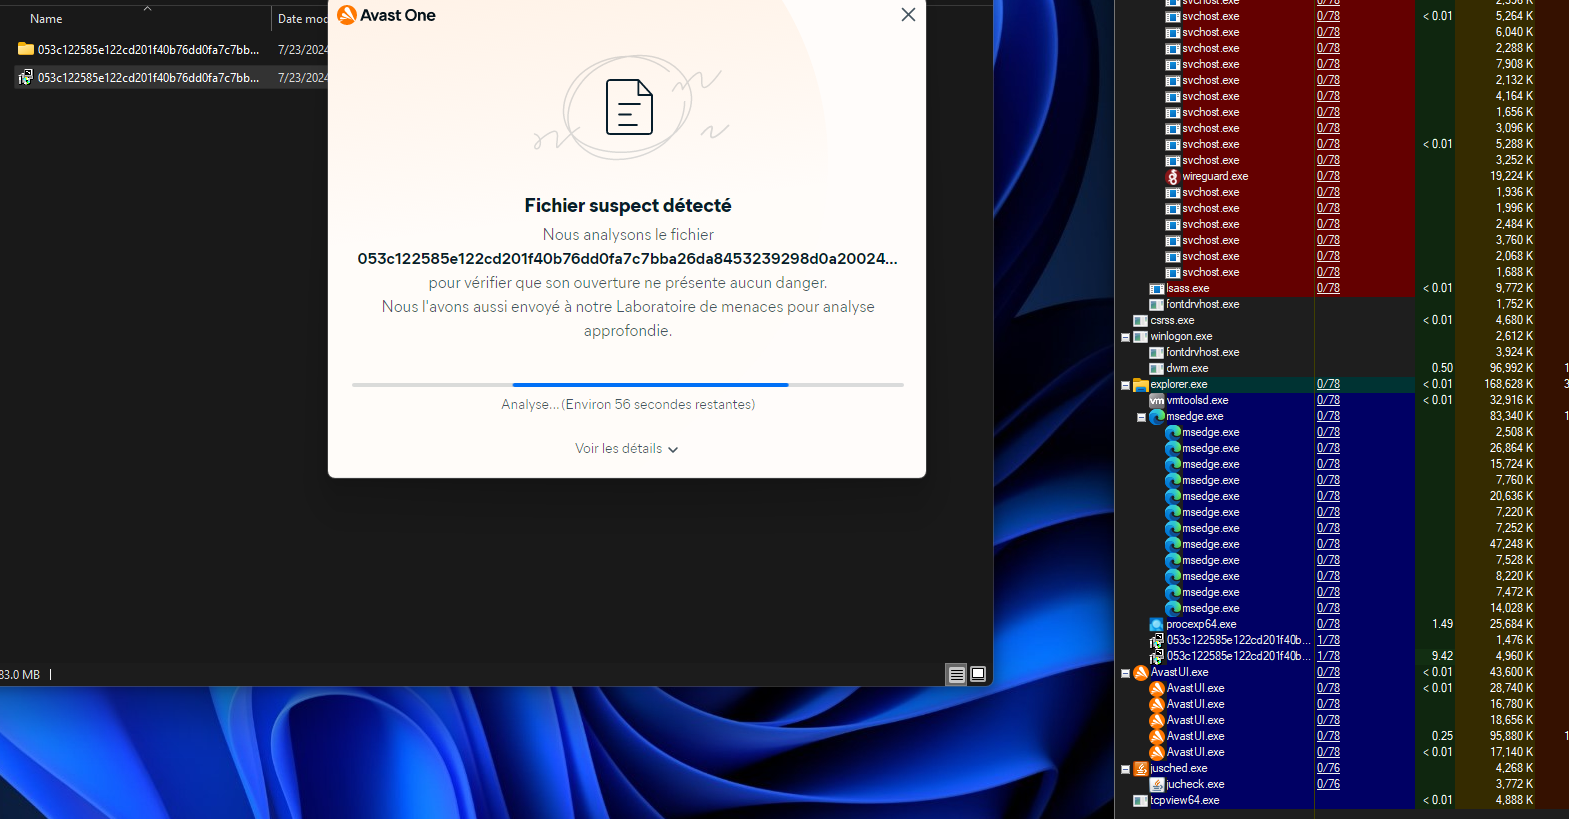Select the vmtoolsd.exe VMware icon
Viewport: 1569px width, 819px height.
pos(1157,400)
